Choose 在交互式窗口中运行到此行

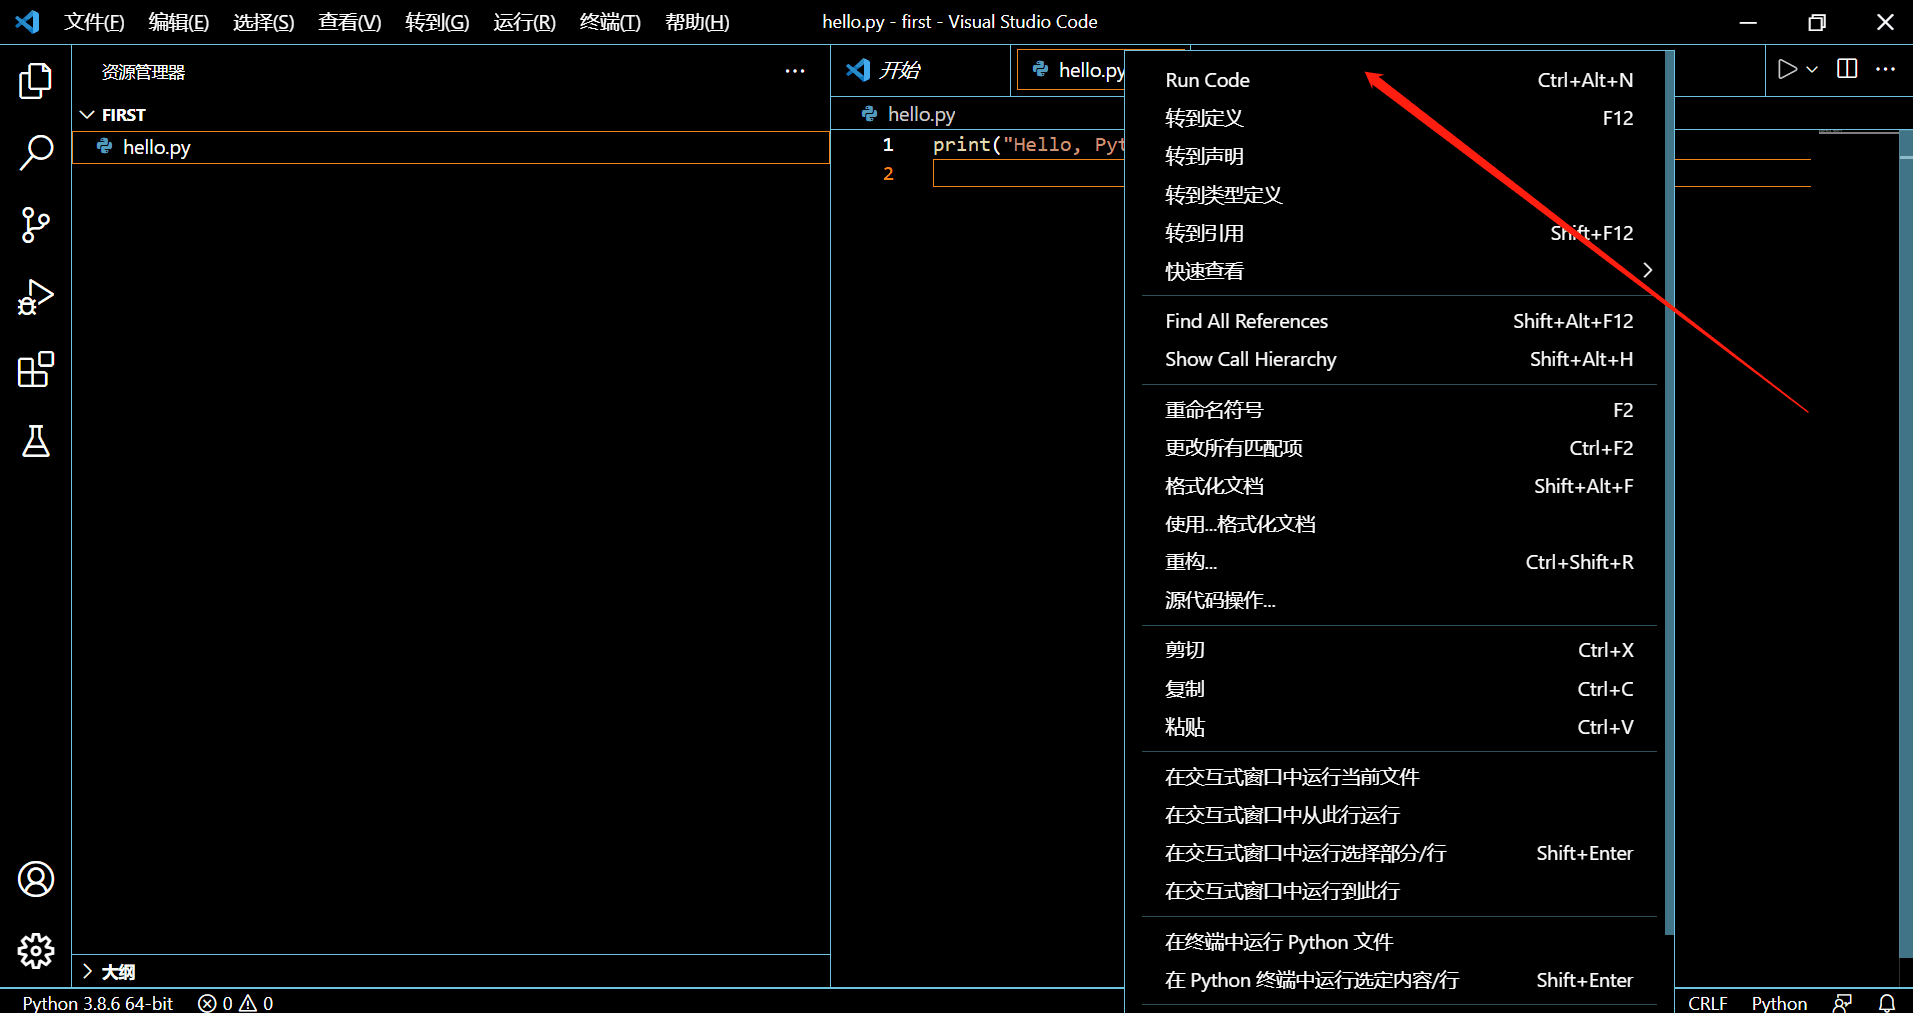click(1399, 891)
